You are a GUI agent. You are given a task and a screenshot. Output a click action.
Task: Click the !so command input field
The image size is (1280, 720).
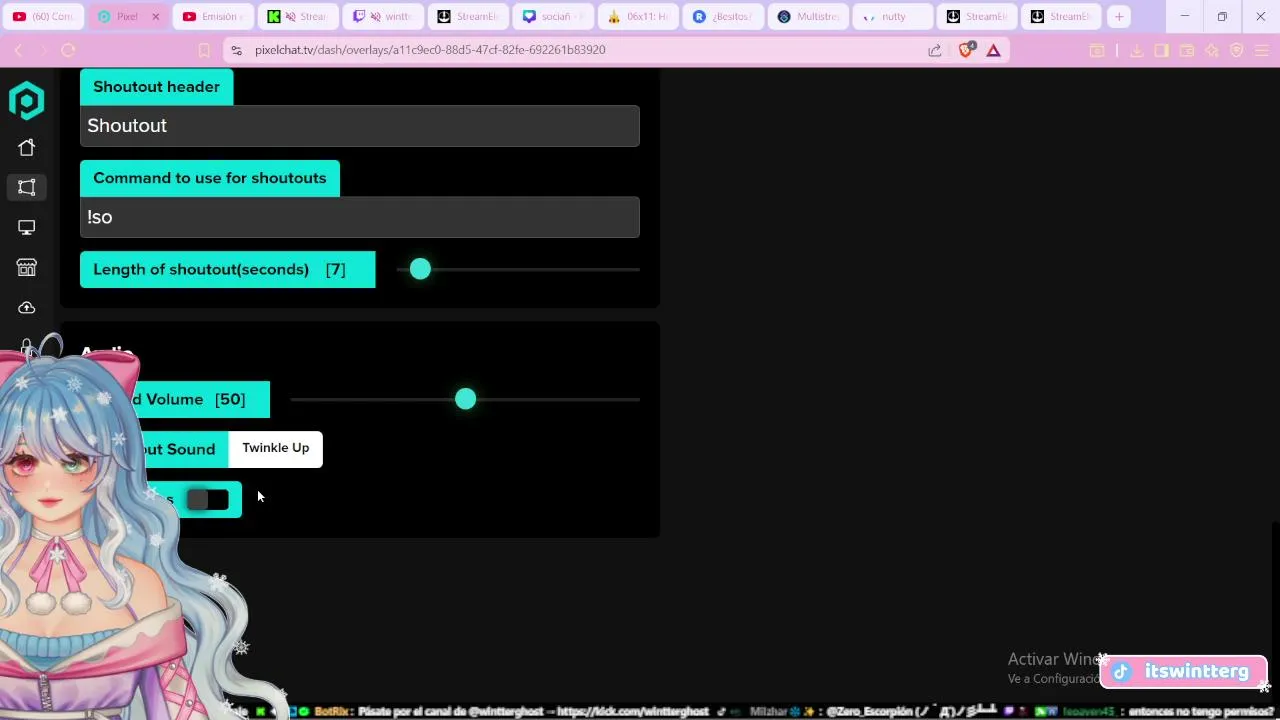[x=360, y=217]
